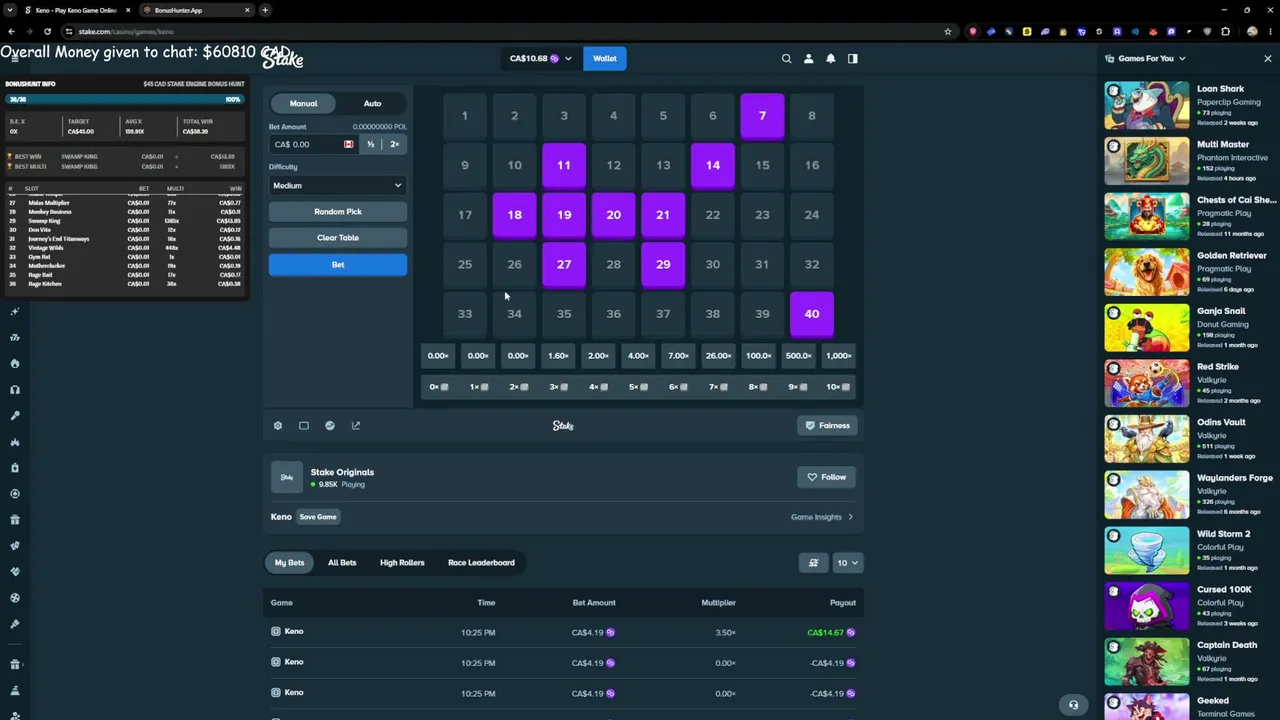1280x720 pixels.
Task: Open Loan Shark game thumbnail
Action: pos(1147,106)
